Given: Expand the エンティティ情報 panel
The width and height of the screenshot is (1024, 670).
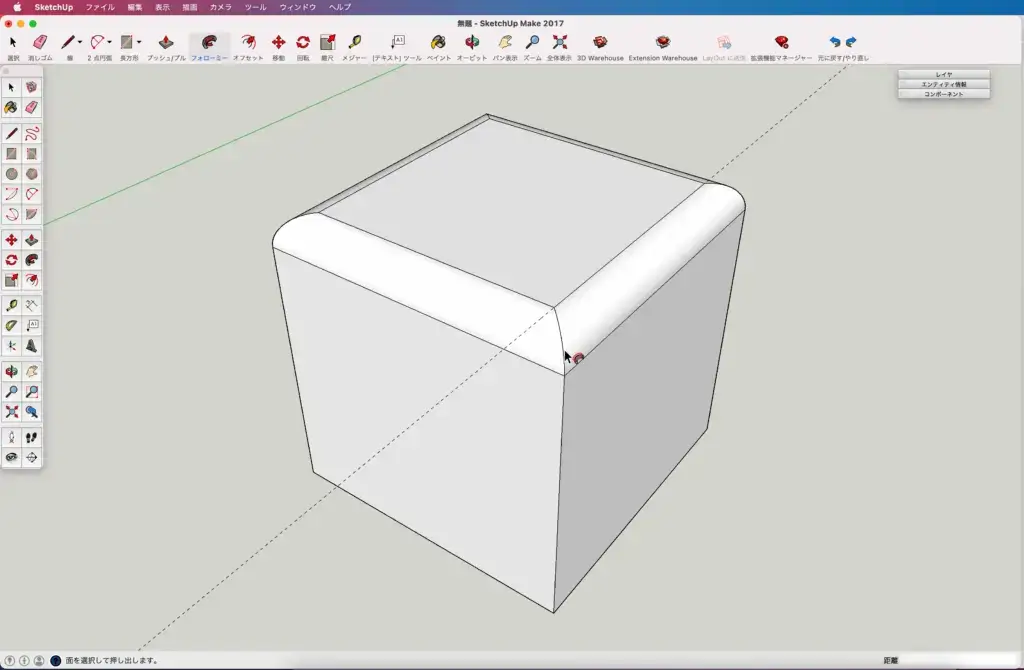Looking at the screenshot, I should [944, 84].
